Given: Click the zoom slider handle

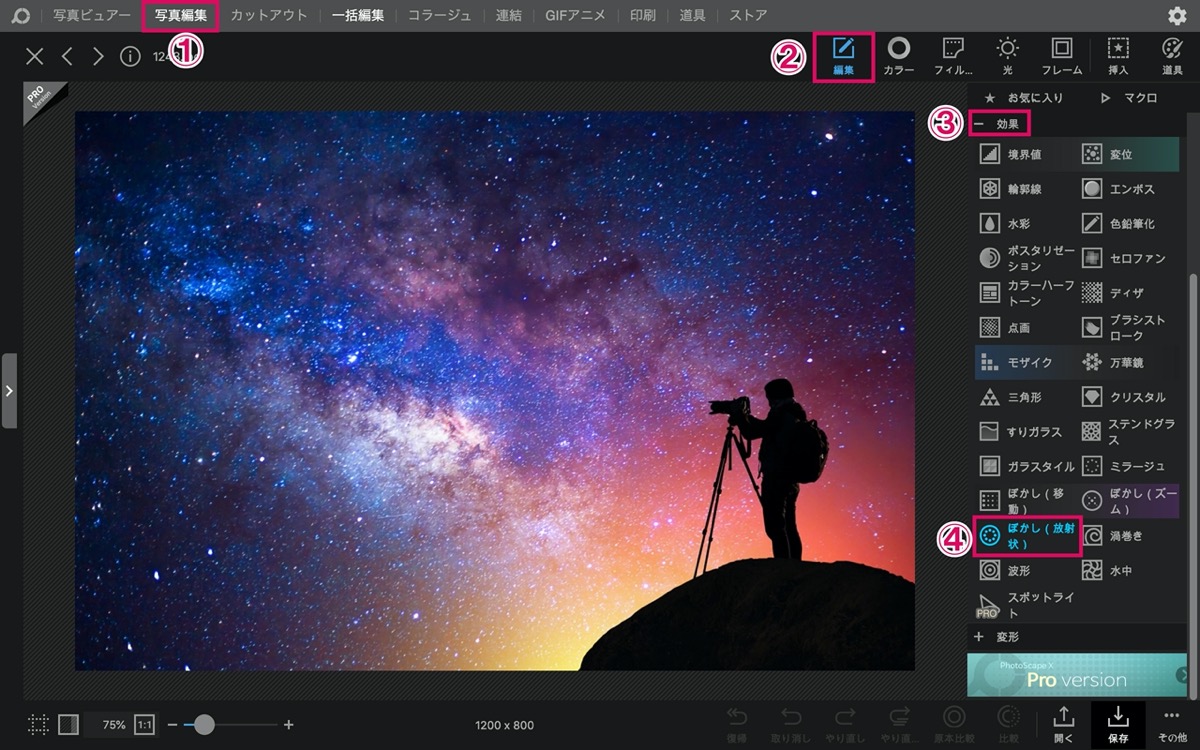Looking at the screenshot, I should [204, 724].
